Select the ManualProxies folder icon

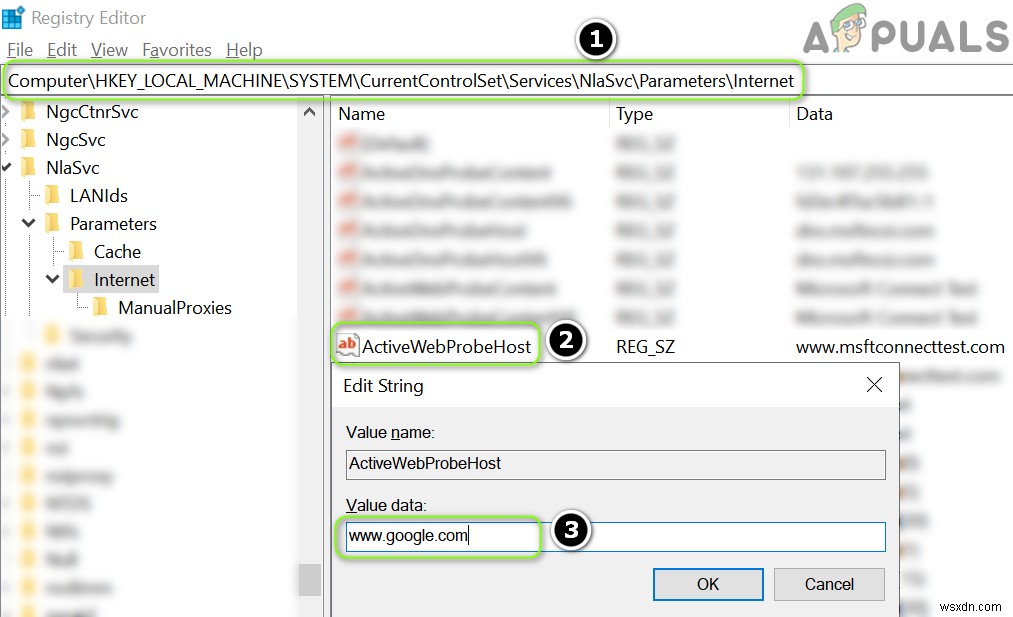pyautogui.click(x=100, y=307)
